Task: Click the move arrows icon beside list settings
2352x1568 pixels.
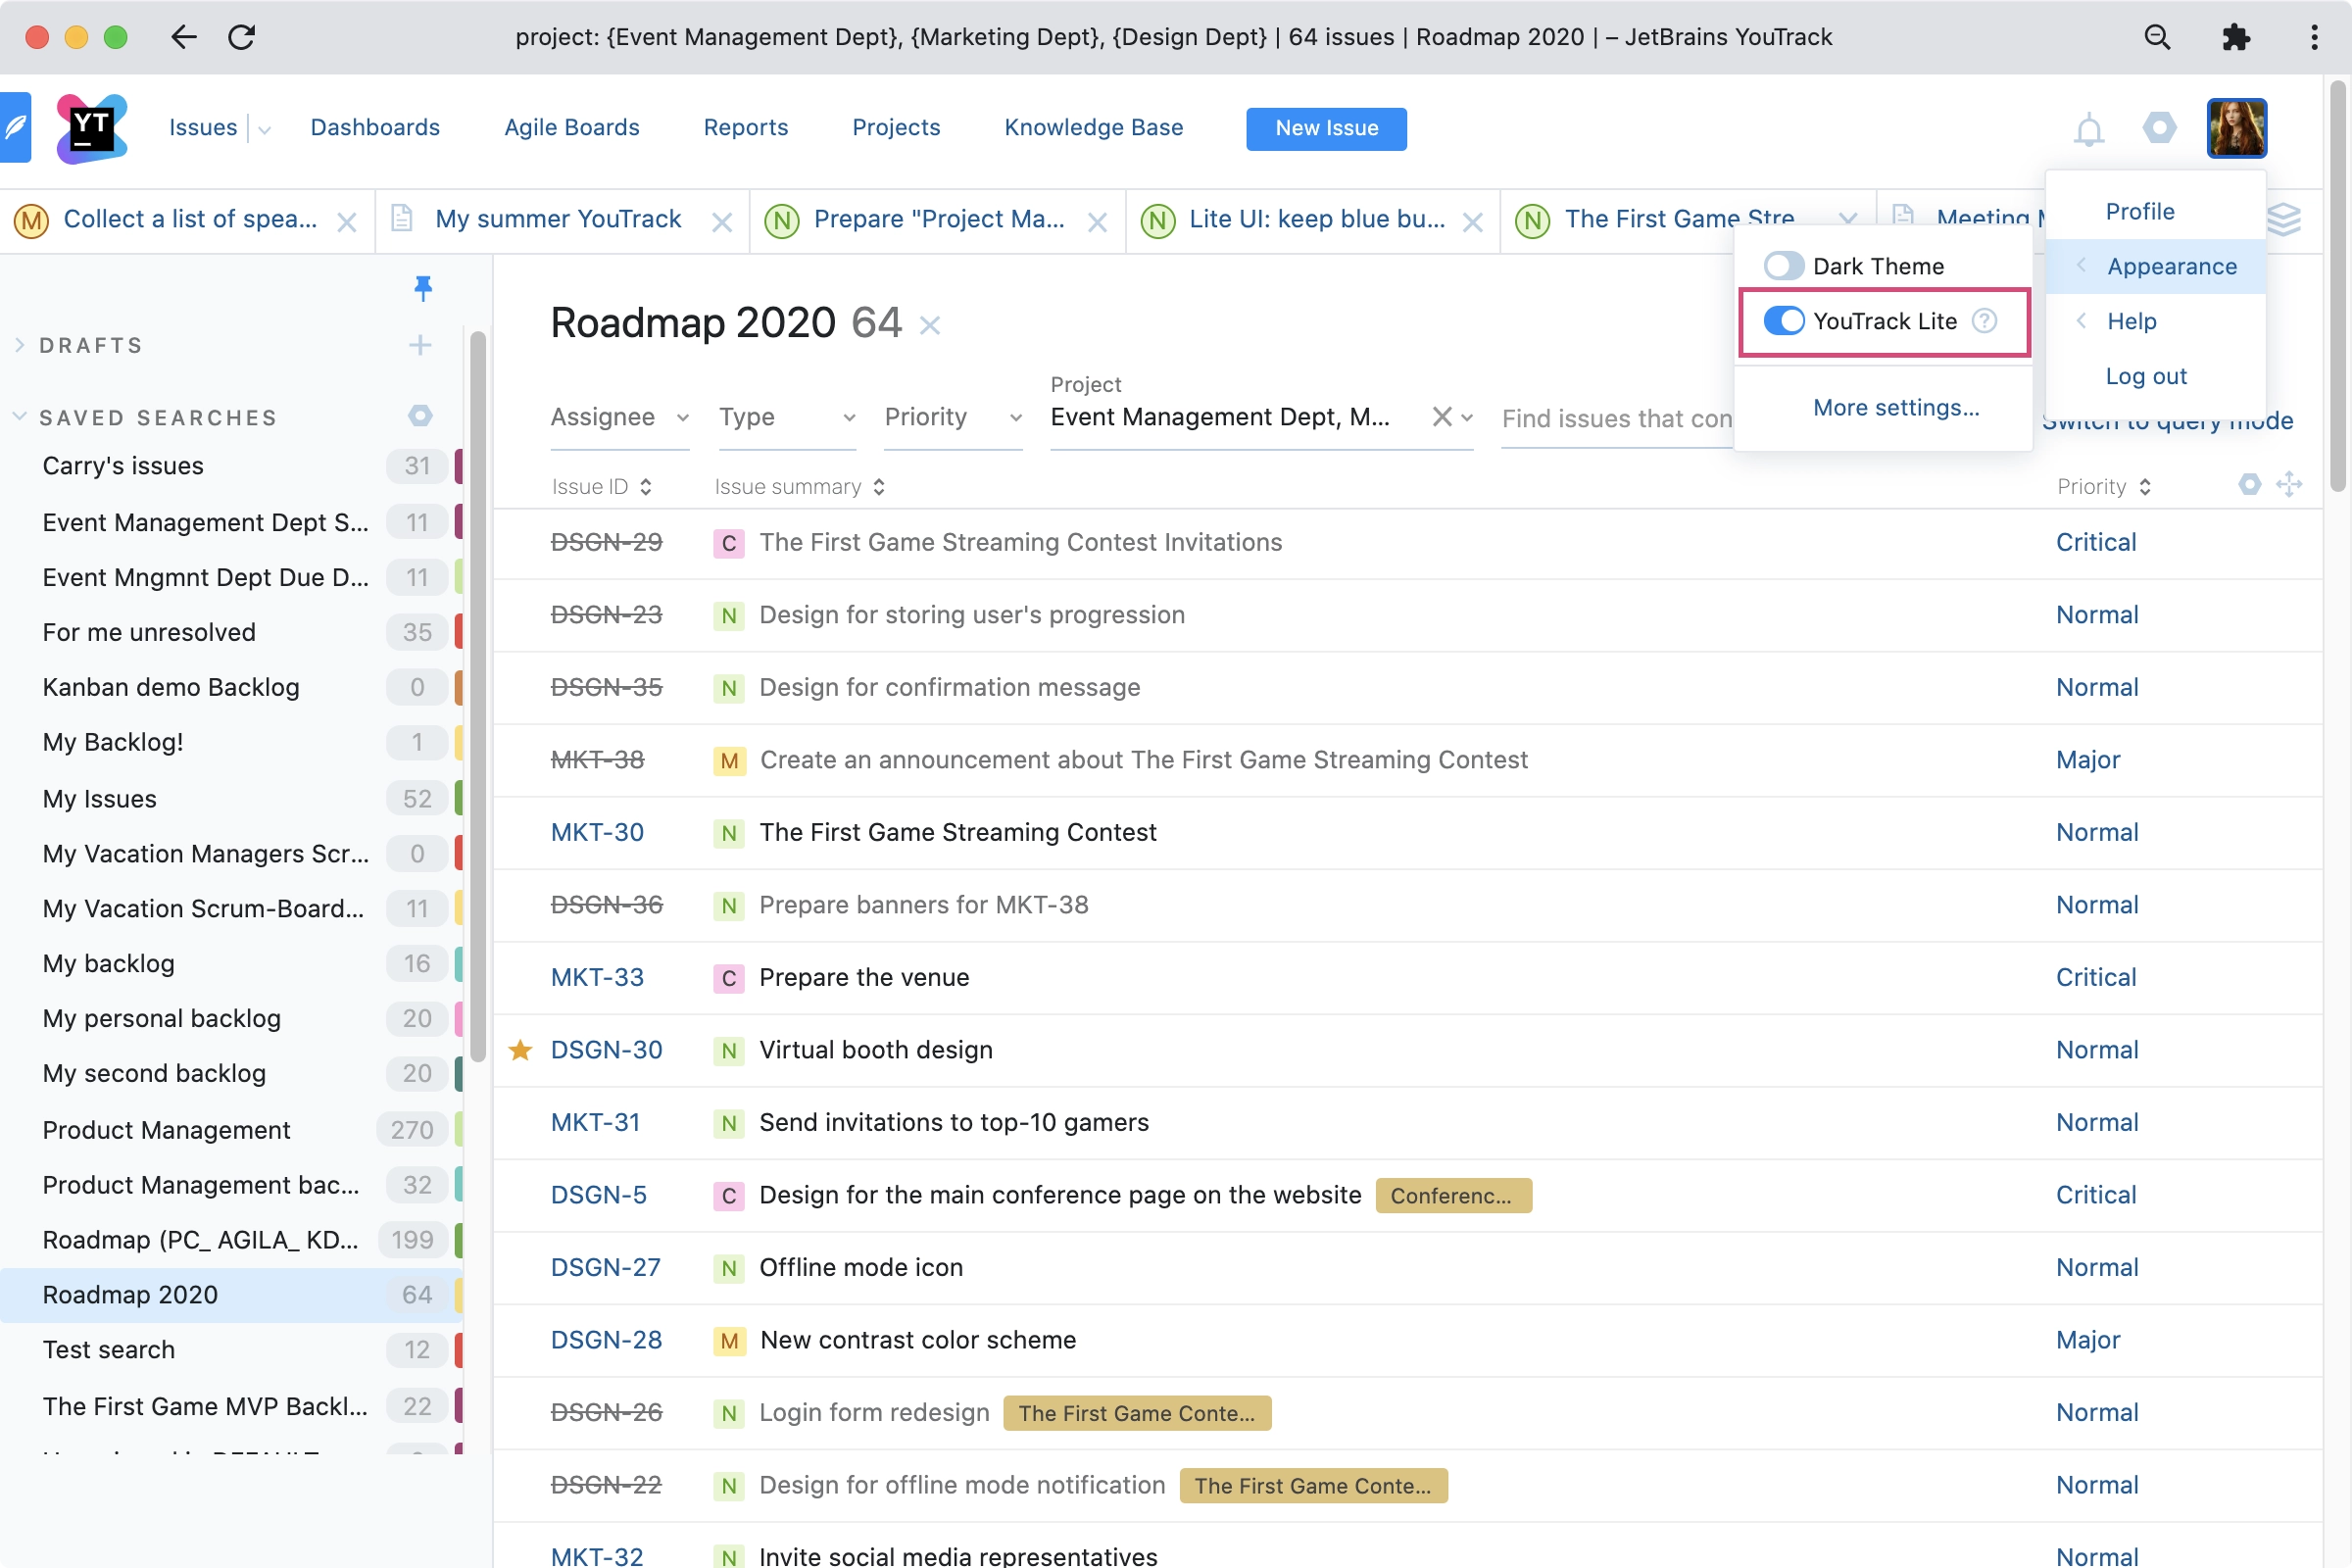Action: [x=2289, y=486]
